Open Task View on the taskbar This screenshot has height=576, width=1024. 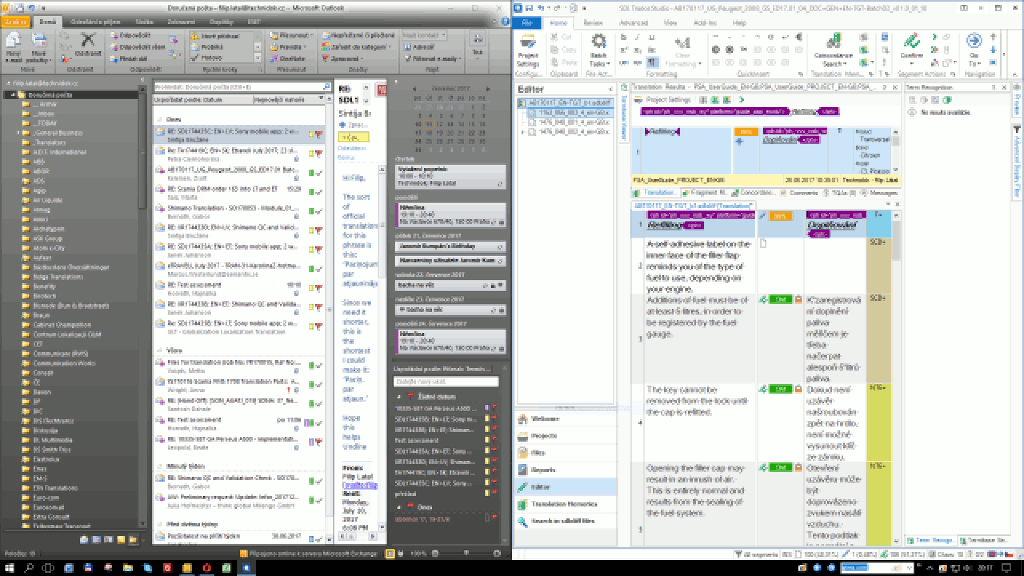(x=48, y=568)
